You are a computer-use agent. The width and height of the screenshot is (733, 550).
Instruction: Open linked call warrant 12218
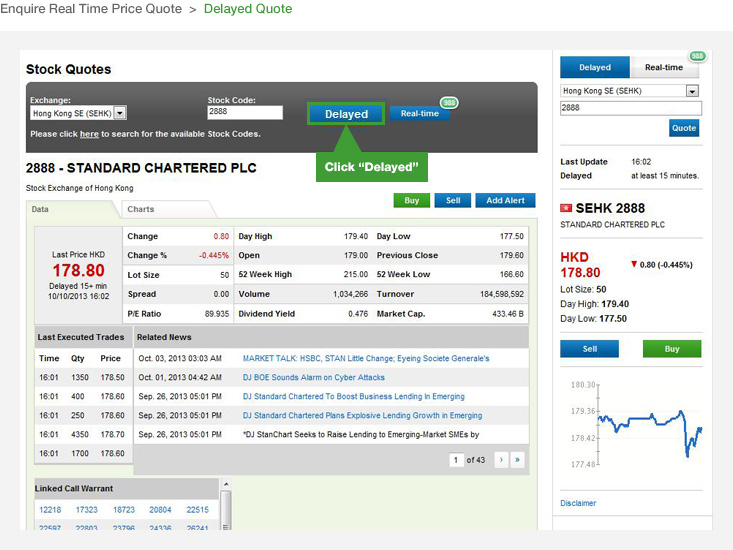click(x=50, y=510)
